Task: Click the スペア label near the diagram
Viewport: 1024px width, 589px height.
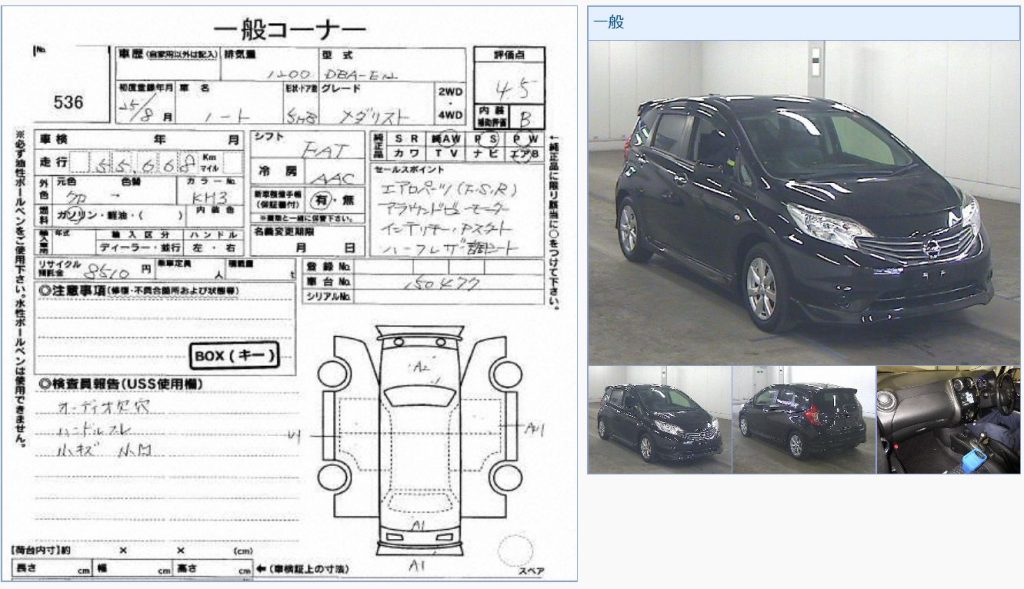Action: [x=532, y=571]
